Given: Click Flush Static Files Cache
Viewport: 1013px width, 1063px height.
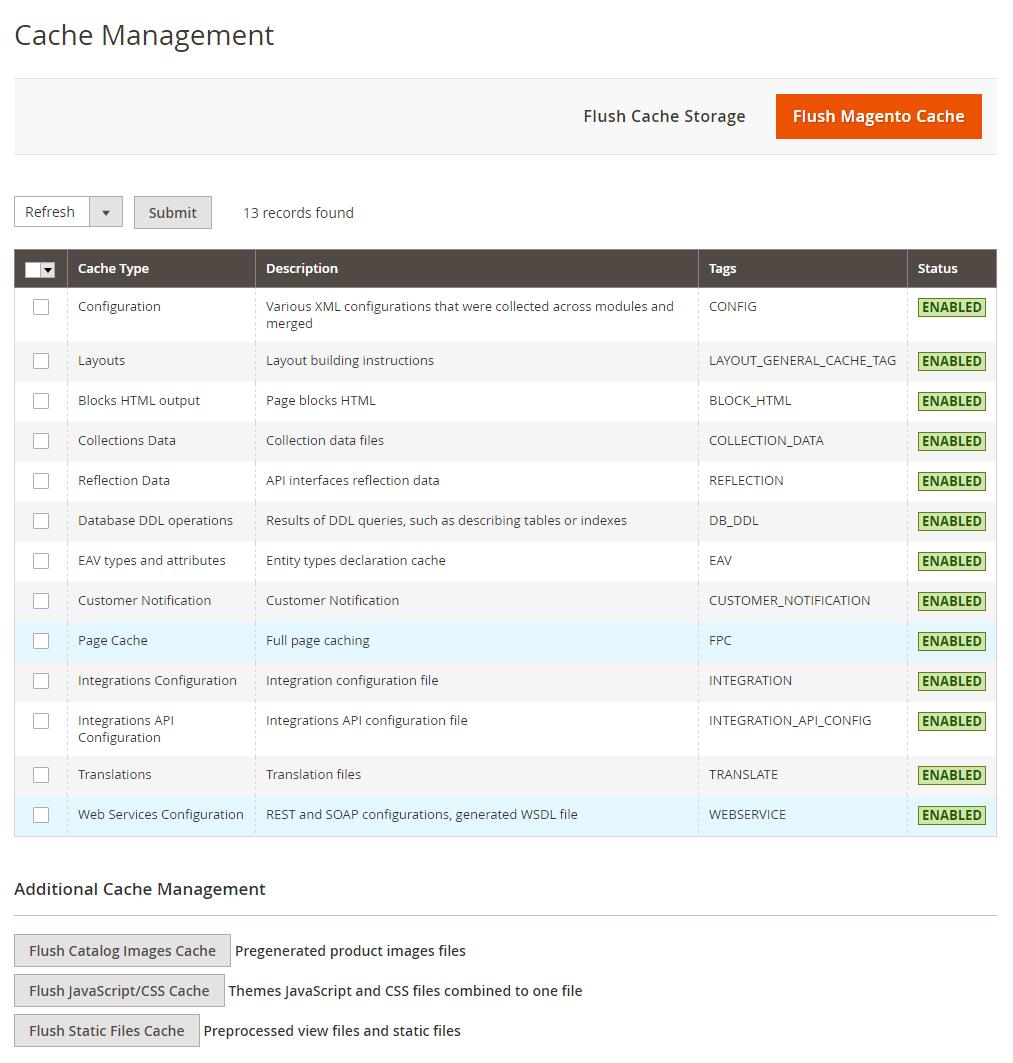Looking at the screenshot, I should coord(107,1030).
